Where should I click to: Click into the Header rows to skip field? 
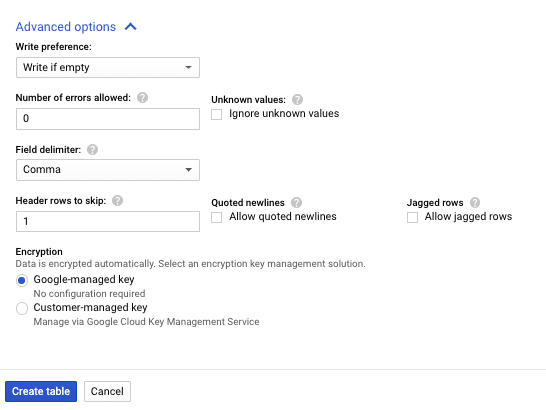108,221
